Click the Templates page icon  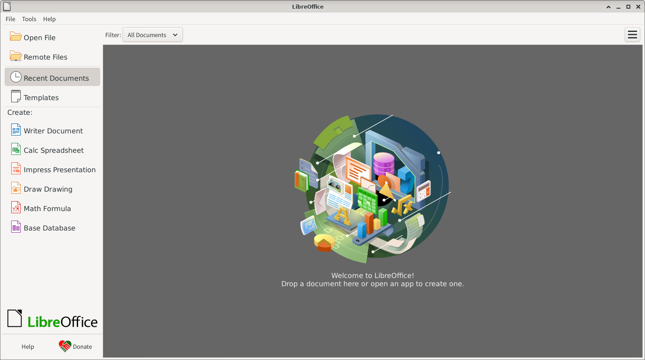(x=16, y=97)
